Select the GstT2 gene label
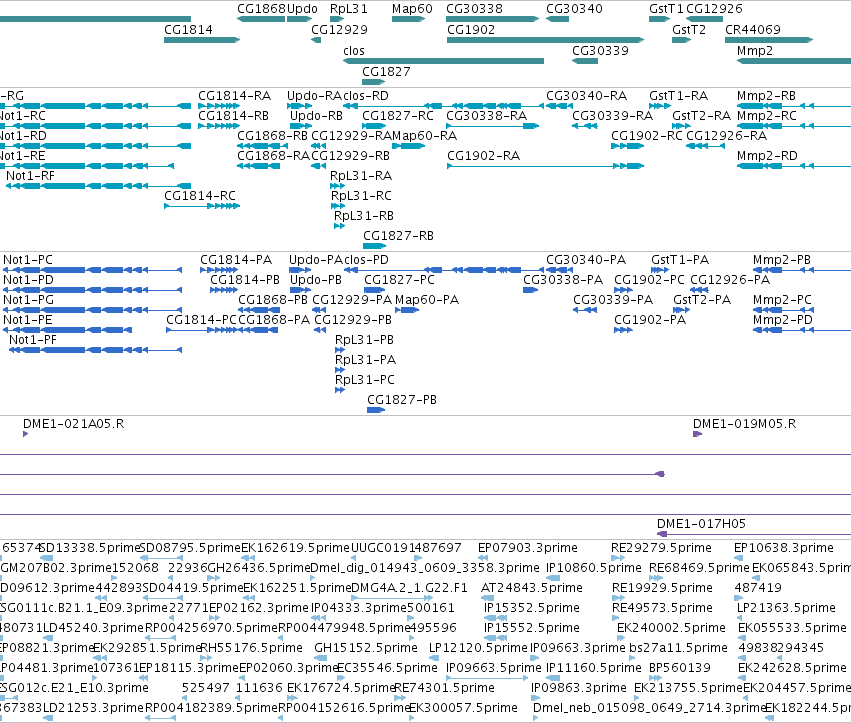 [689, 29]
